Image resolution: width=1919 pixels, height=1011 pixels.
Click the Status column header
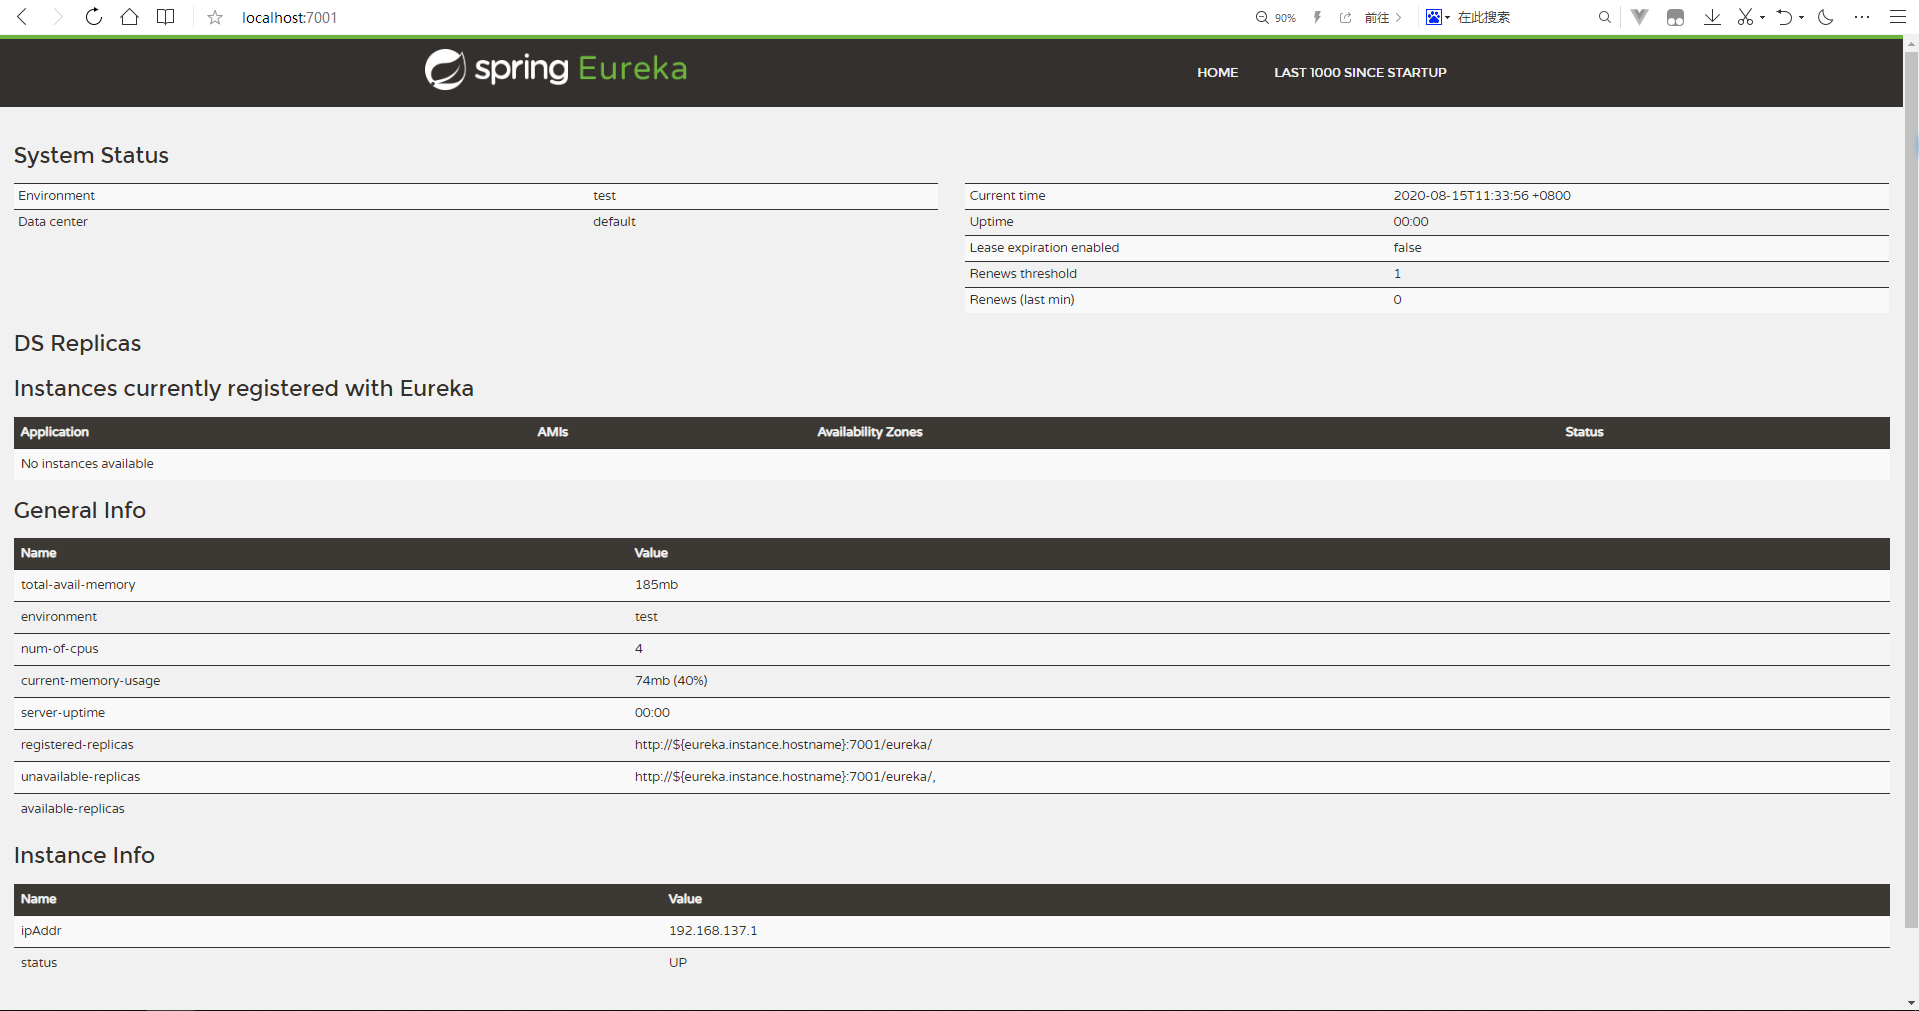(1584, 432)
